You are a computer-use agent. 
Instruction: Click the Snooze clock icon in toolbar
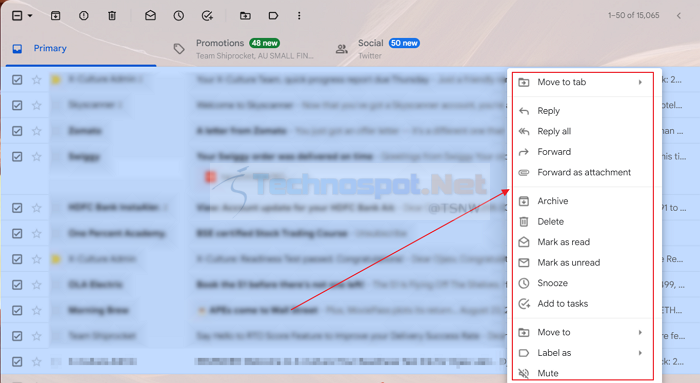(179, 16)
